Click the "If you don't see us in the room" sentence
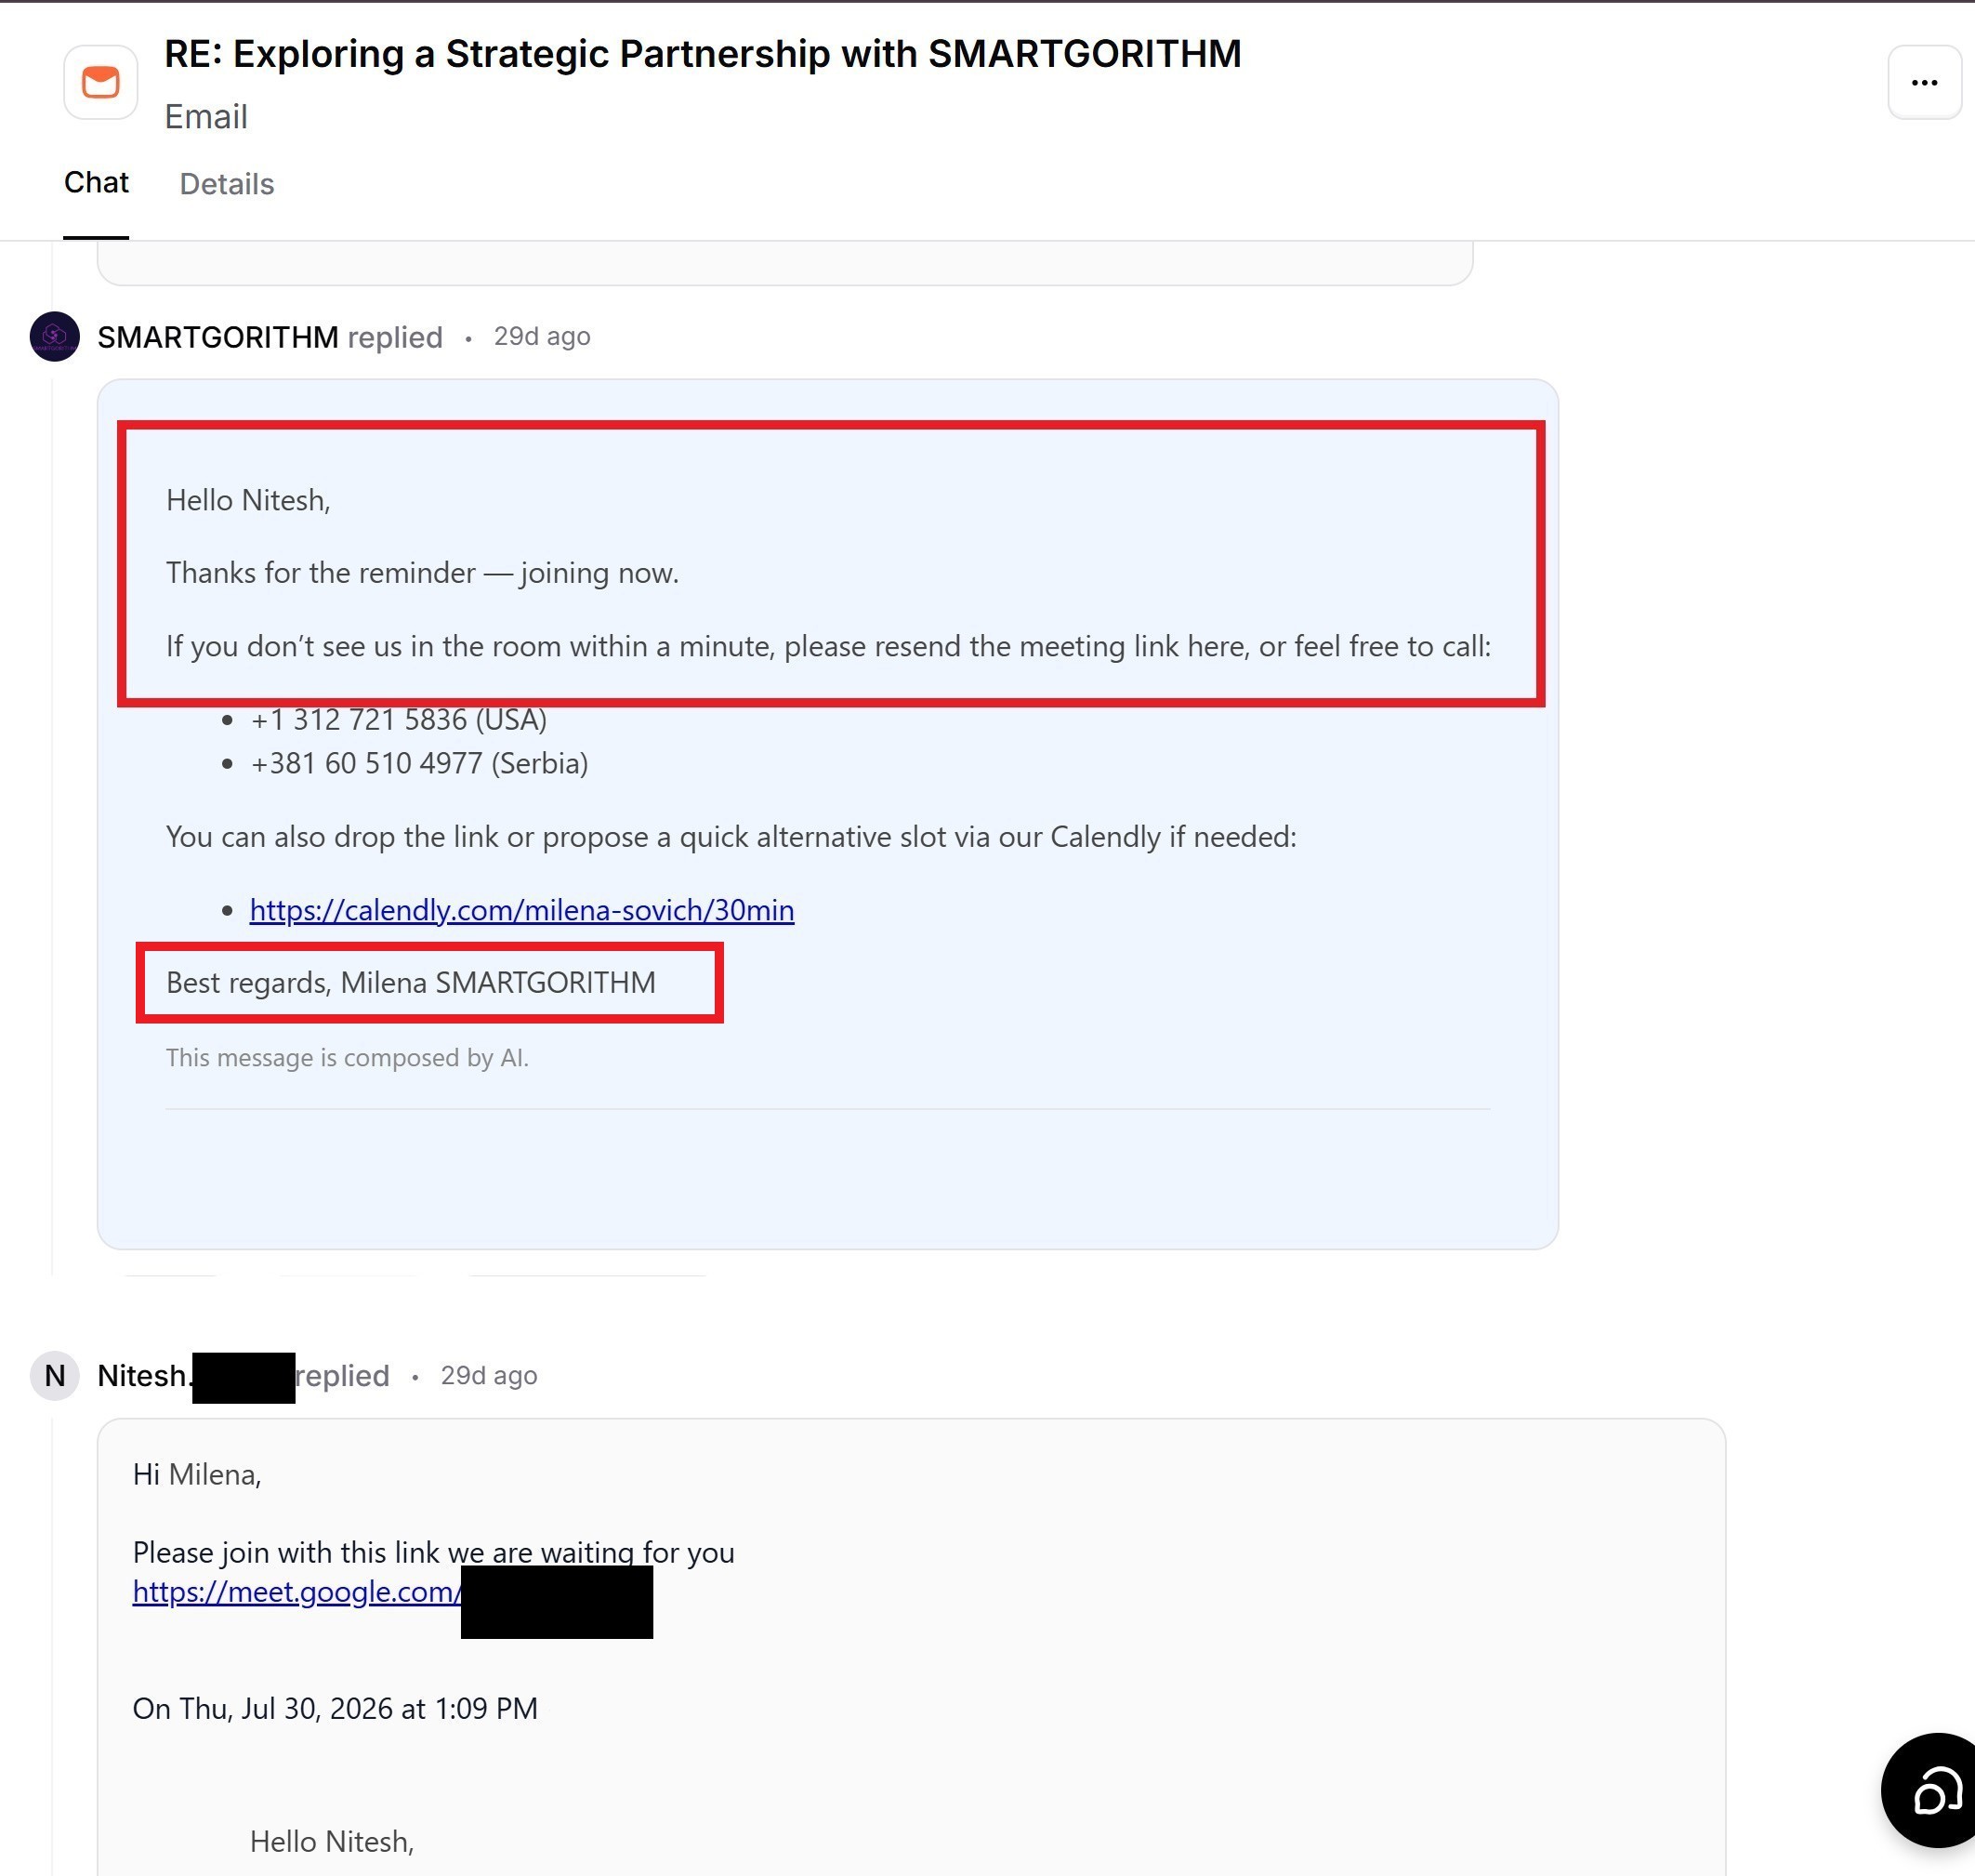The height and width of the screenshot is (1876, 1975). point(828,647)
